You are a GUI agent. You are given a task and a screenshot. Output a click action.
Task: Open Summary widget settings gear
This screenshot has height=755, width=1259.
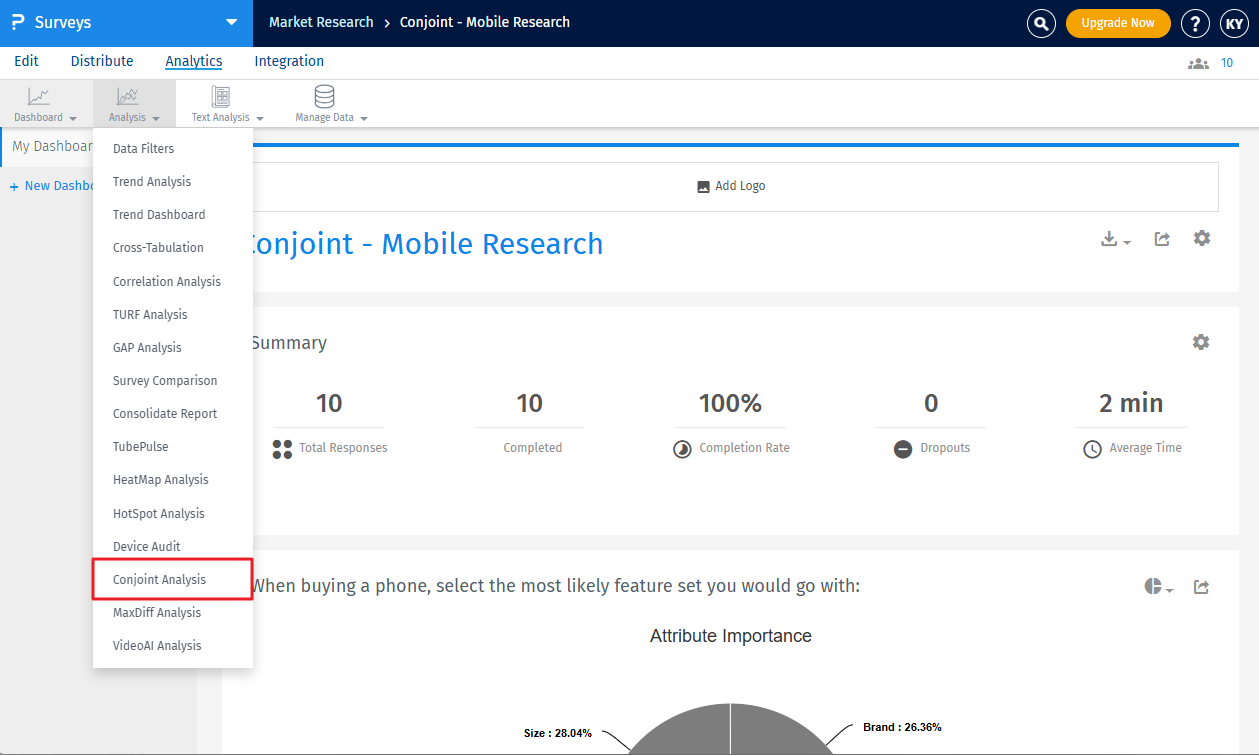click(1200, 342)
